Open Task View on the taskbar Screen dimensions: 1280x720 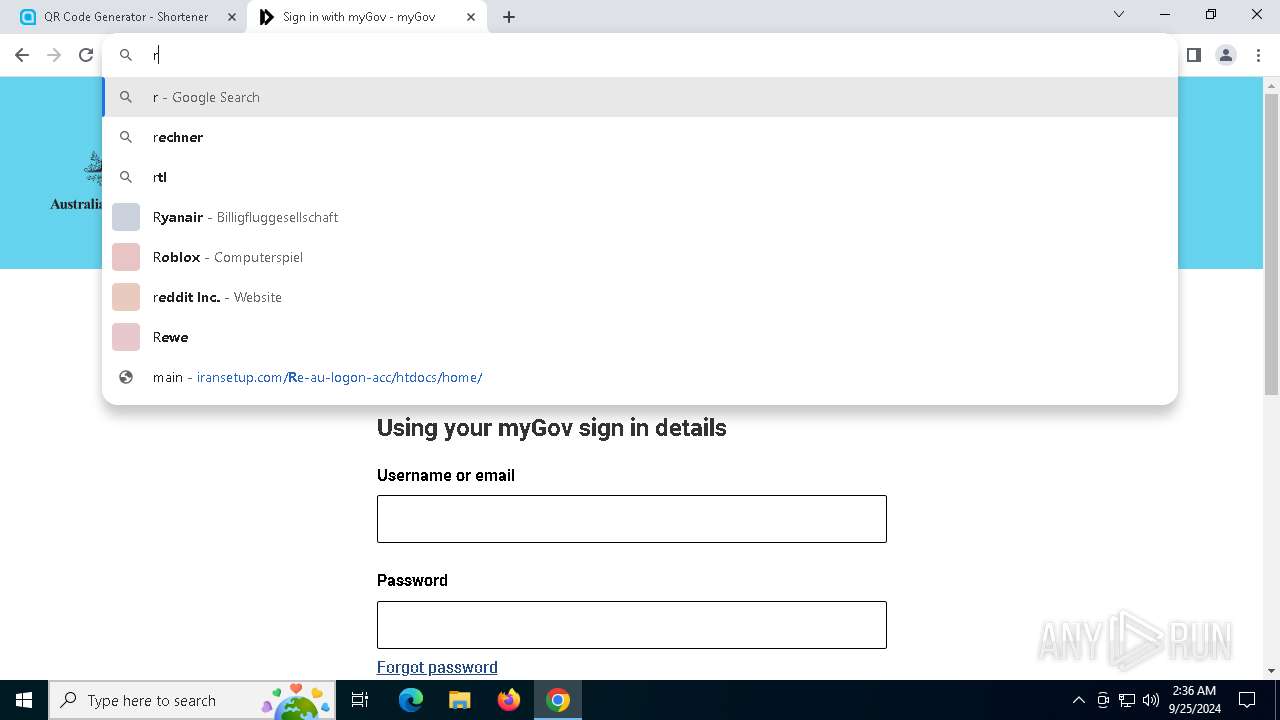tap(360, 700)
